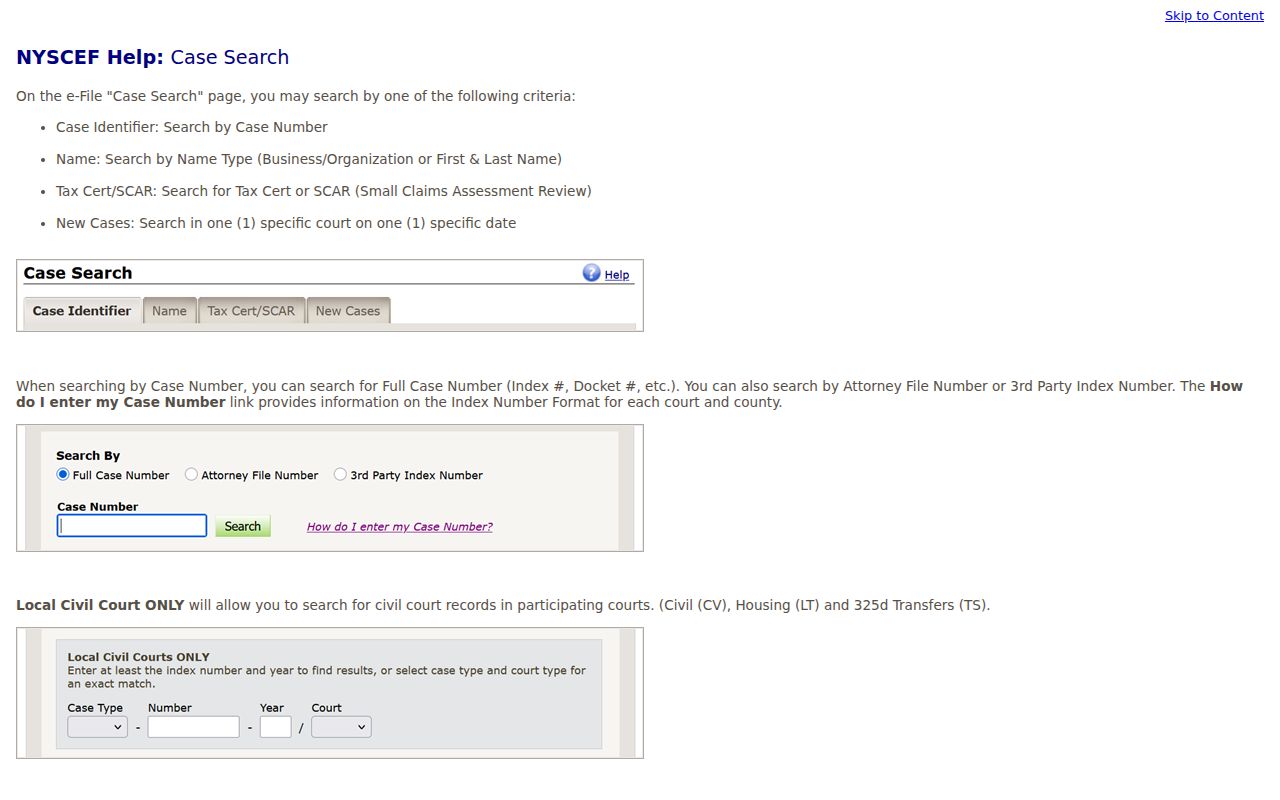1280x800 pixels.
Task: Click the green Search button
Action: click(x=243, y=526)
